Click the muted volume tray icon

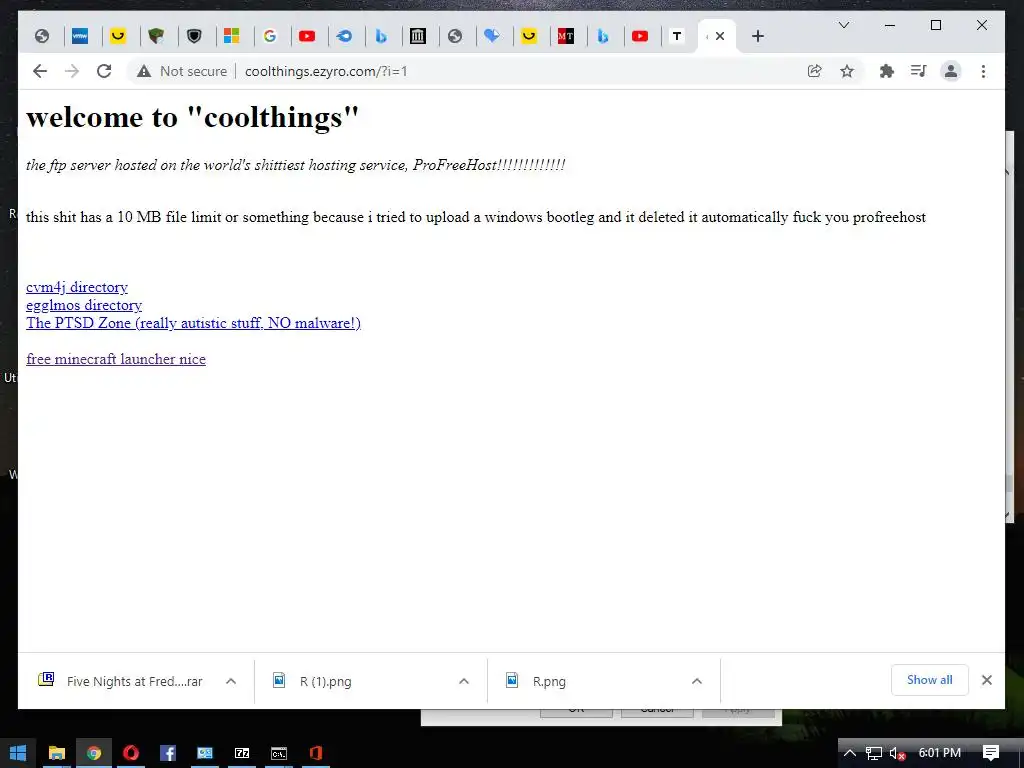click(897, 753)
